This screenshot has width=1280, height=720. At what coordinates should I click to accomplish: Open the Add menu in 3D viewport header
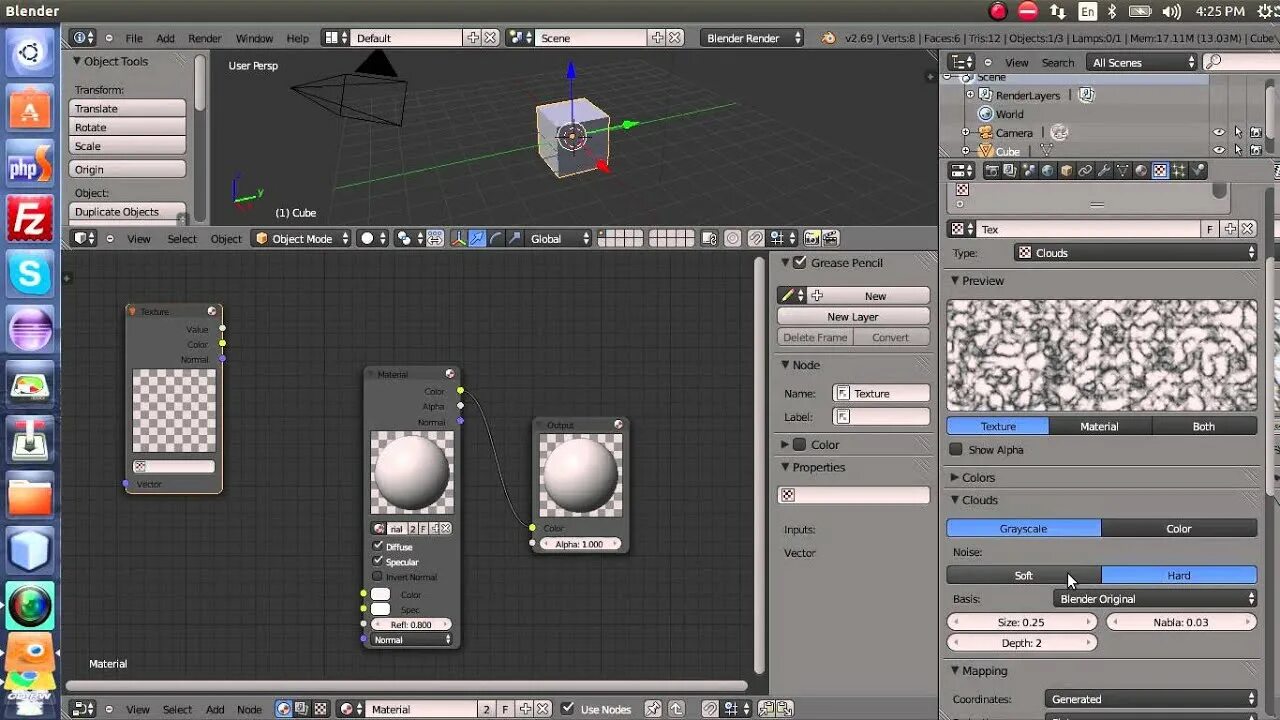(x=165, y=38)
